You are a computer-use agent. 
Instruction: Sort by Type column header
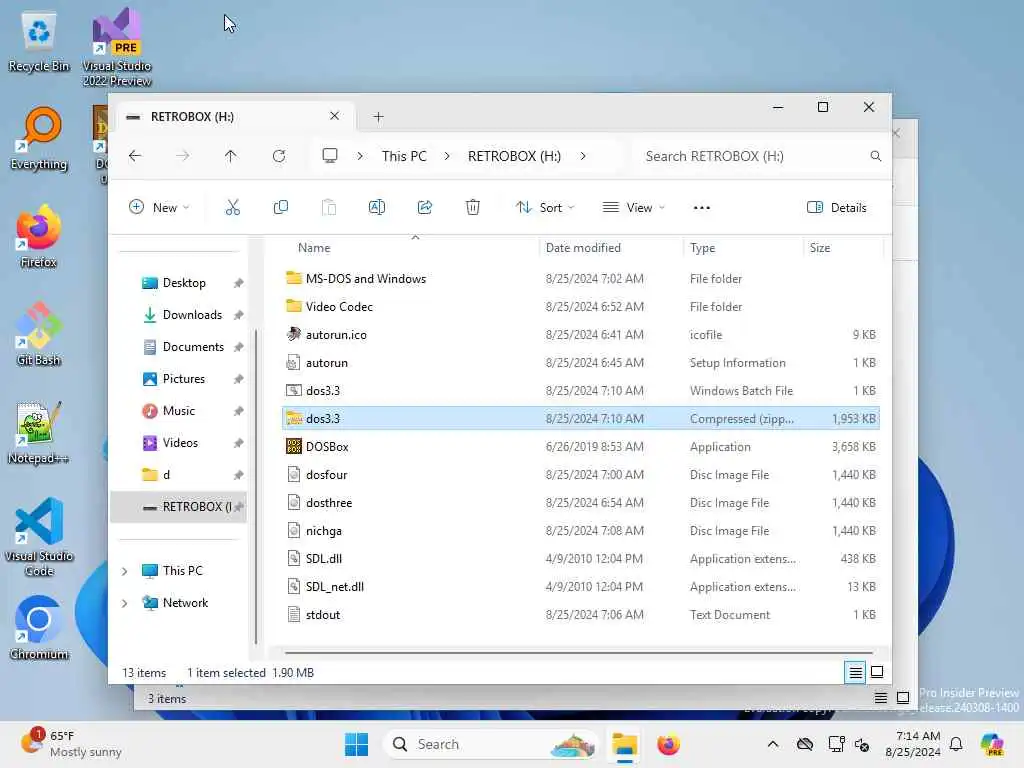tap(703, 248)
